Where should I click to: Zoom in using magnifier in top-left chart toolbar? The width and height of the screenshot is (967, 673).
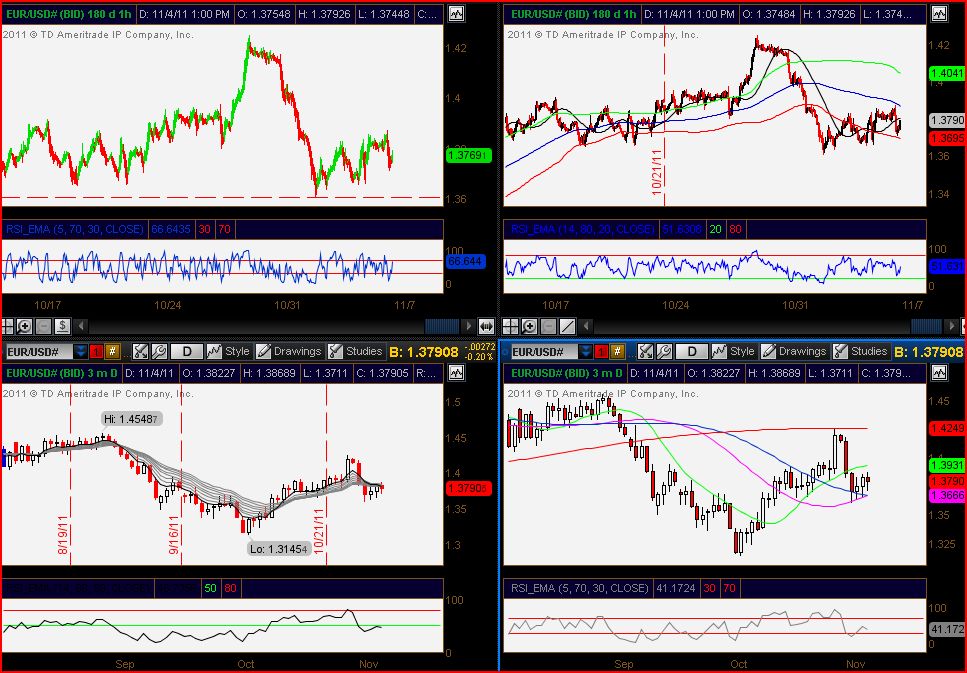pyautogui.click(x=24, y=326)
